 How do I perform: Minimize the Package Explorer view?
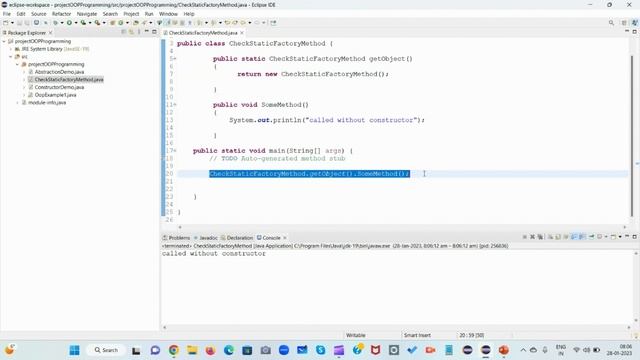[x=147, y=31]
